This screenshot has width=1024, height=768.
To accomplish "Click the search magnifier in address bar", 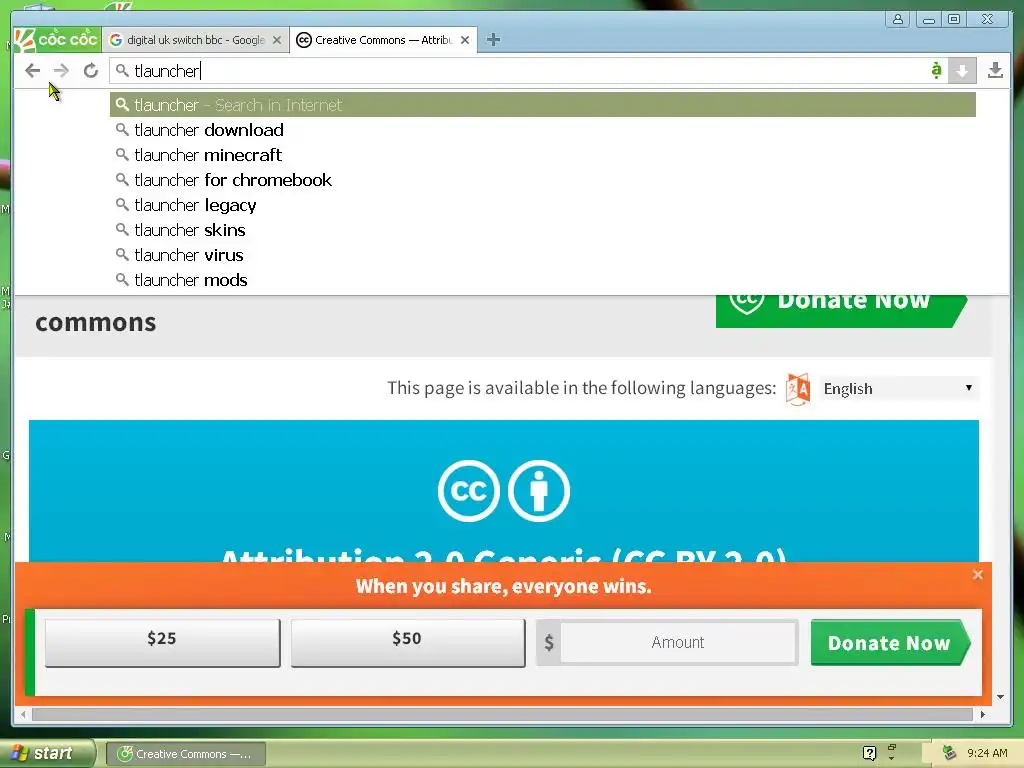I will 122,70.
